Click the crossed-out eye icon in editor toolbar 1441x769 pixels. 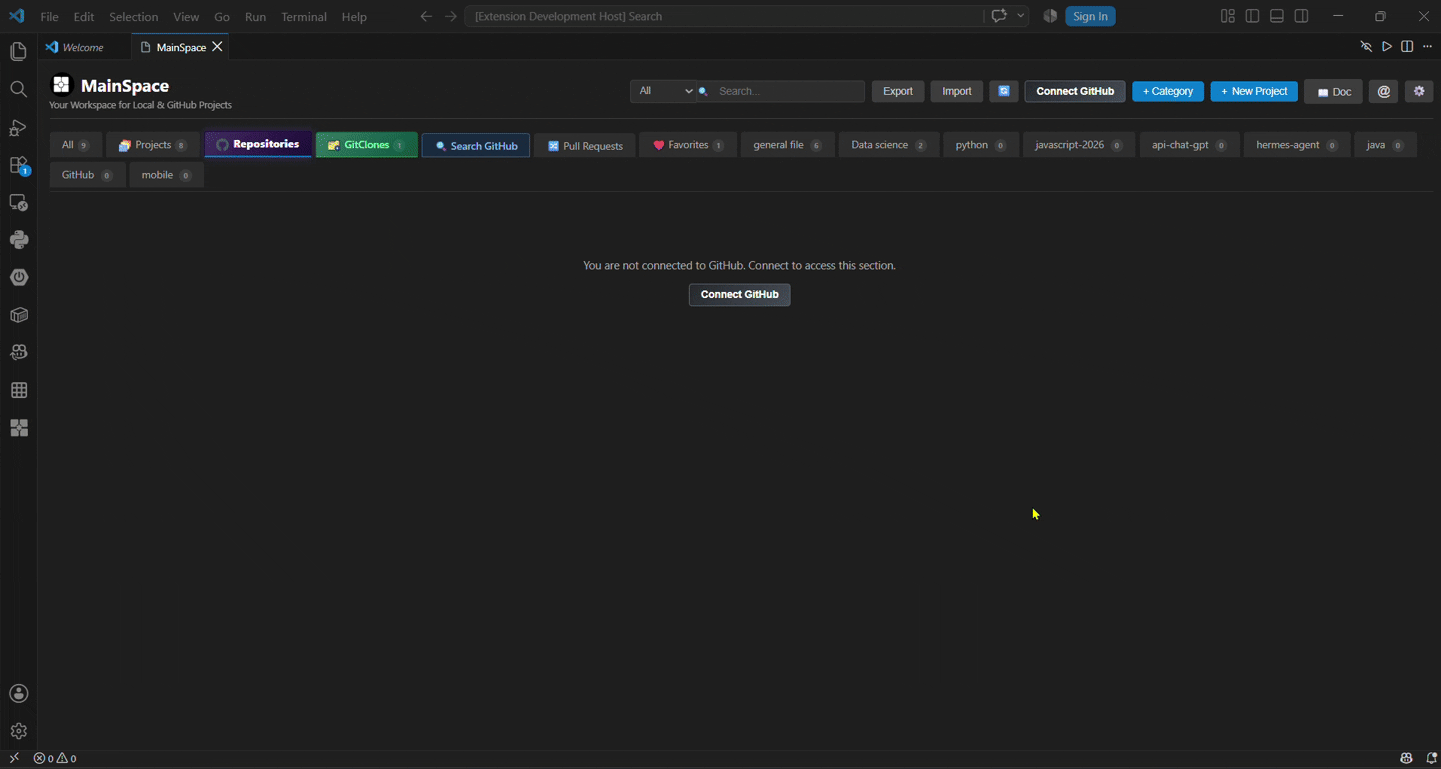click(1366, 47)
